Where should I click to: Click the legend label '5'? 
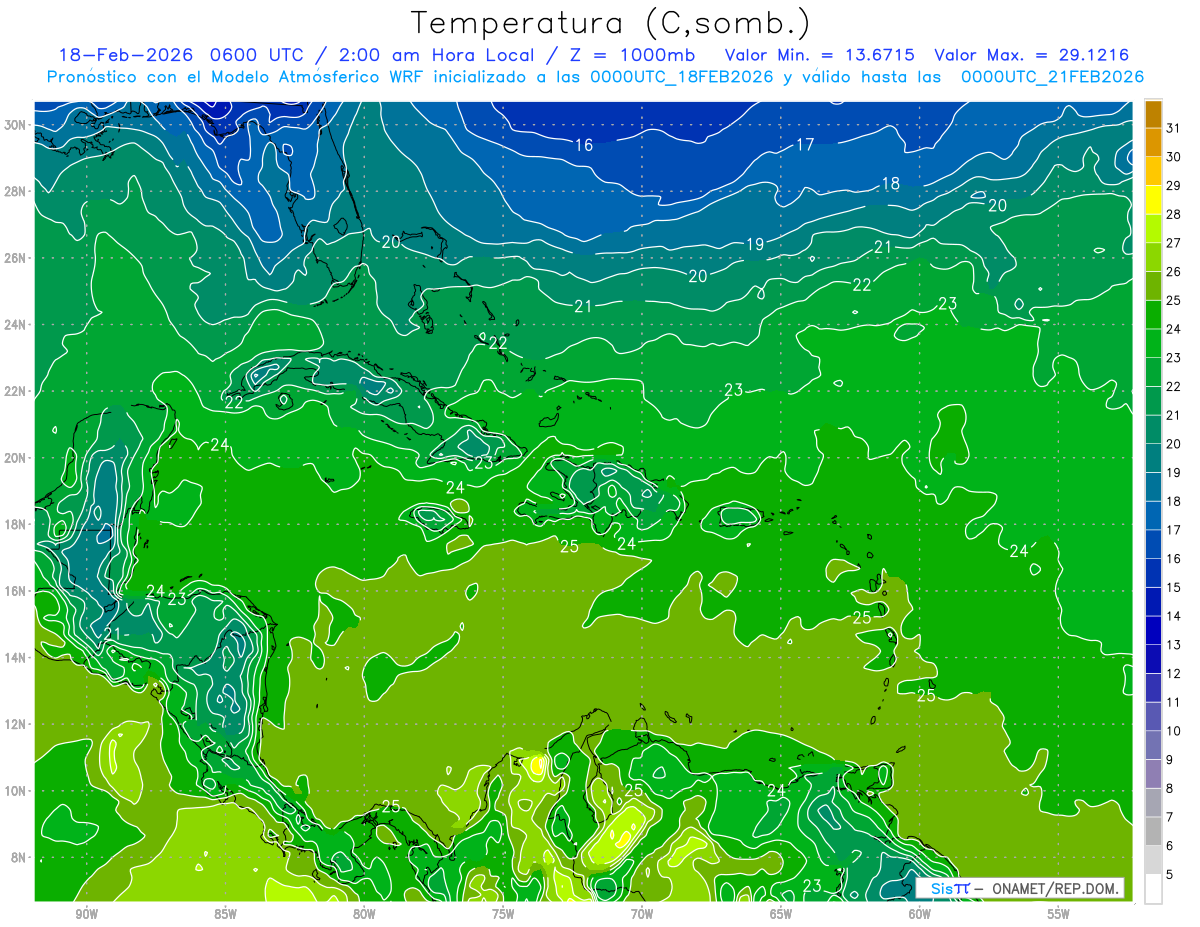tap(1170, 874)
